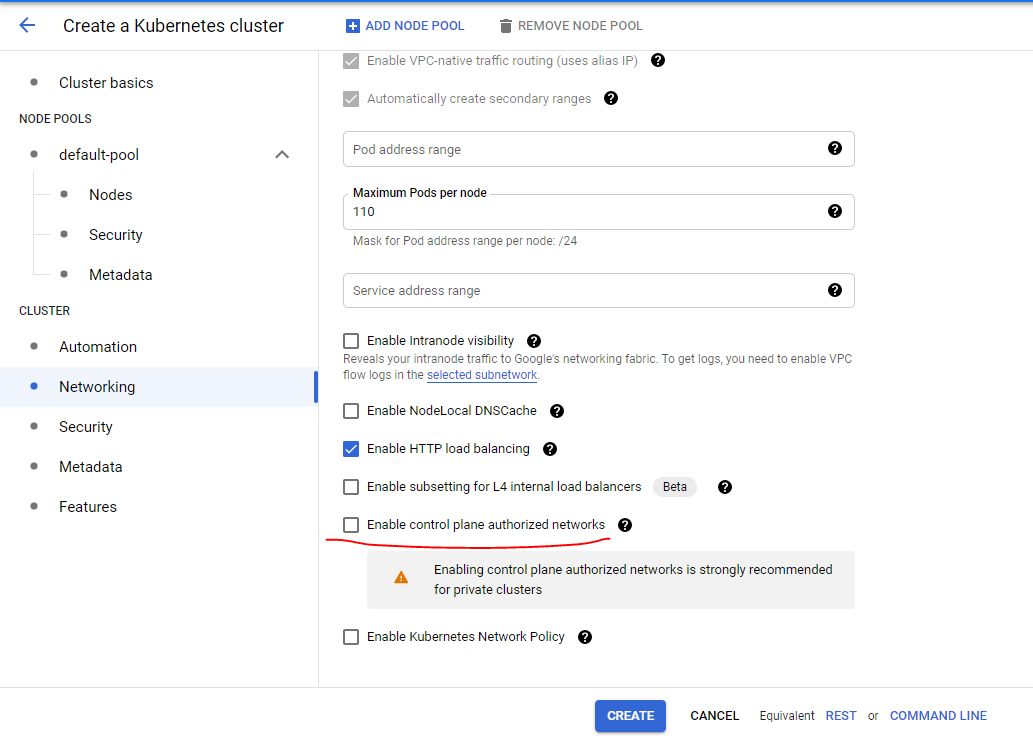Open help for L4 internal load balancers subsetting
Viewport: 1033px width, 740px height.
(725, 487)
